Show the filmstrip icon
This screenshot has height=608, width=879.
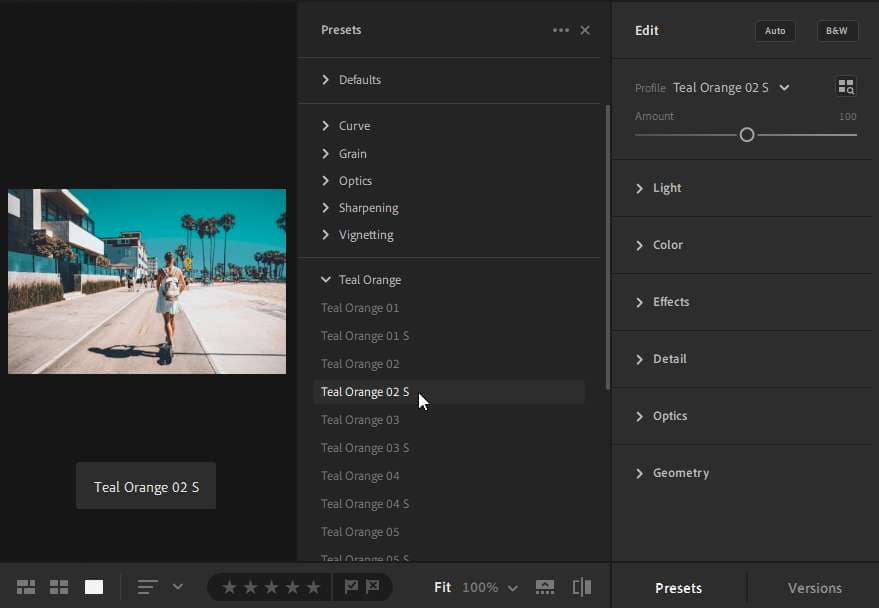click(545, 587)
